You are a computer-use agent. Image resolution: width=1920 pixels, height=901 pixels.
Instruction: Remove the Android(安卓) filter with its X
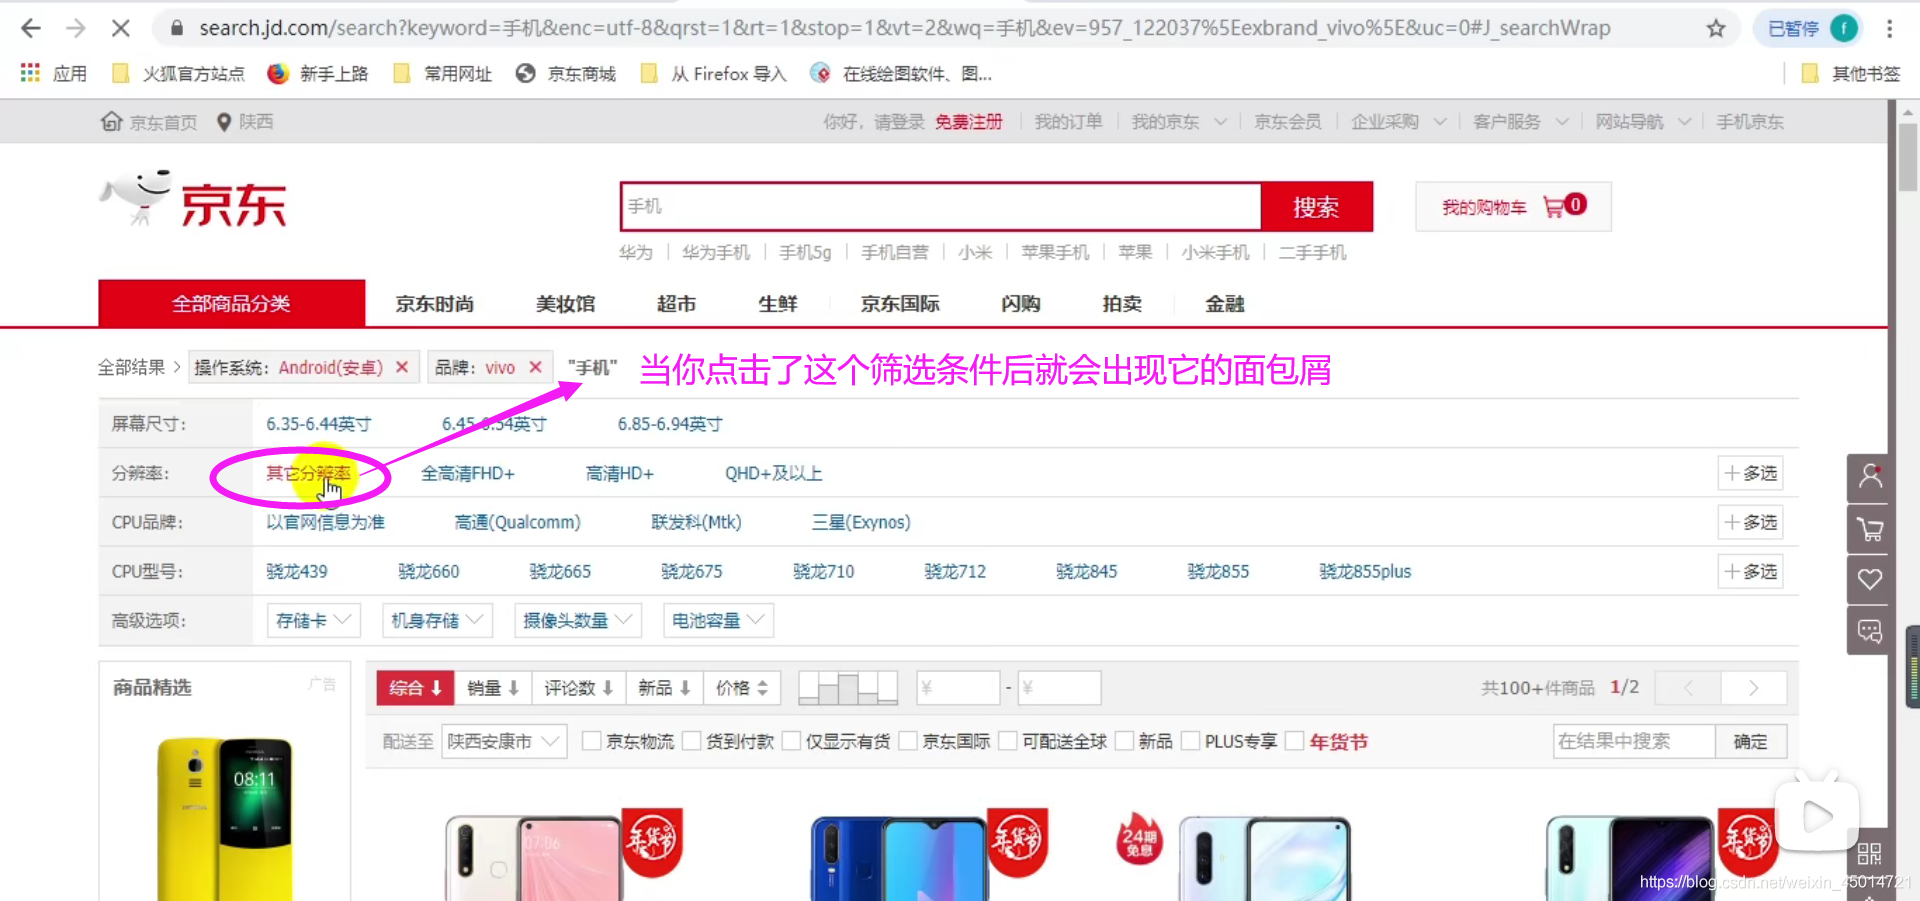click(402, 367)
